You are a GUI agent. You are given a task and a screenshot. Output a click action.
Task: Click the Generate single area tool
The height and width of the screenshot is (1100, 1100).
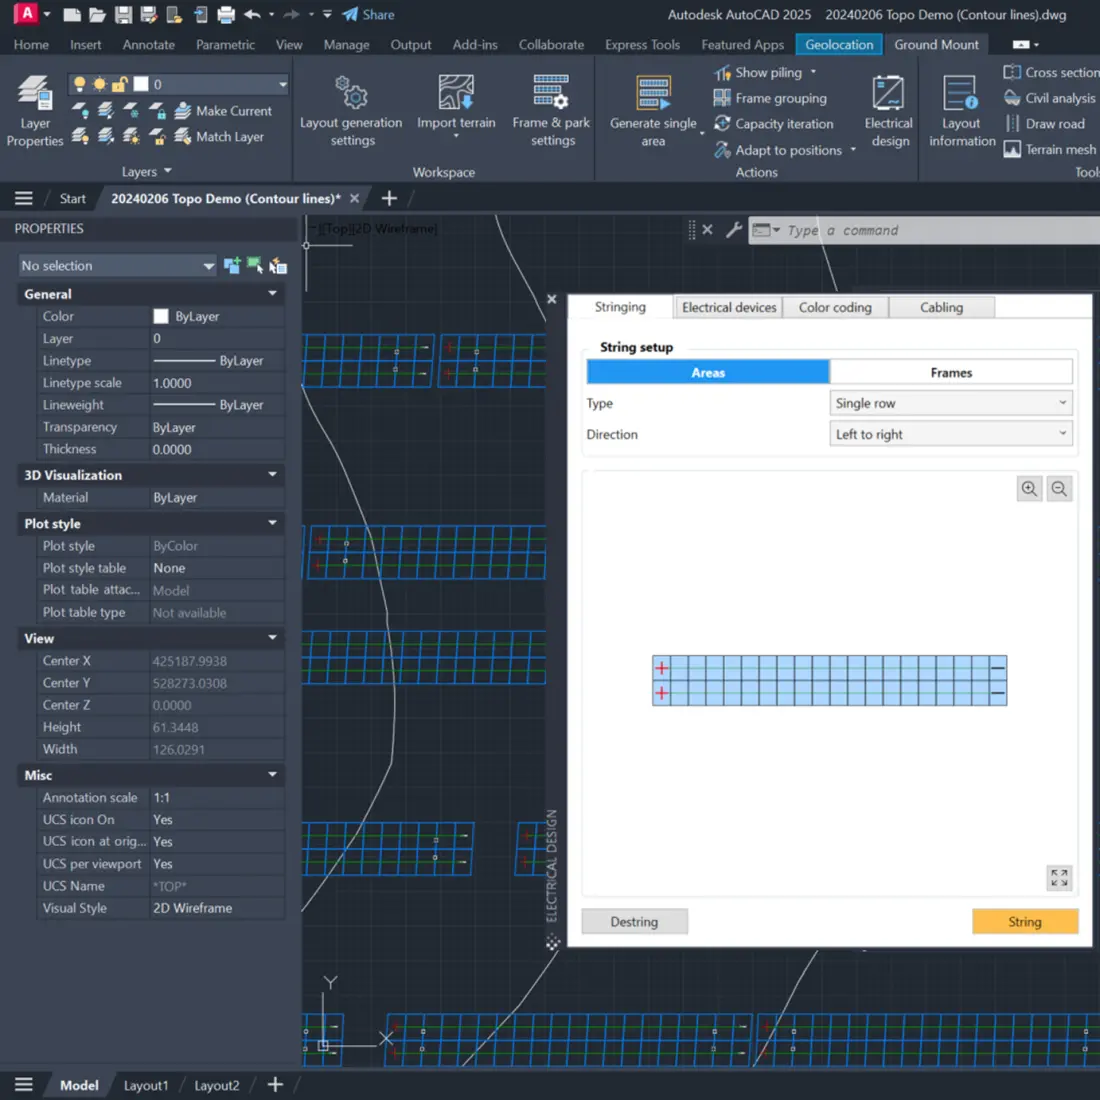click(x=652, y=110)
